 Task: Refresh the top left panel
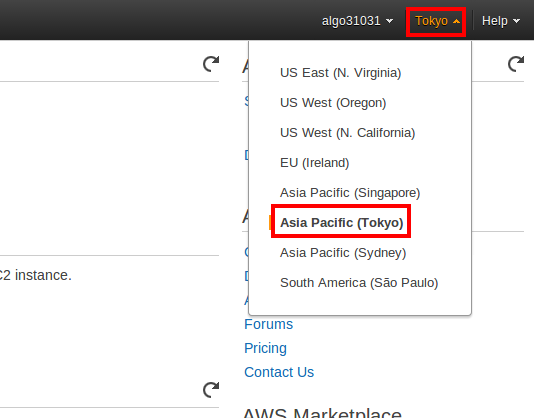pos(211,64)
